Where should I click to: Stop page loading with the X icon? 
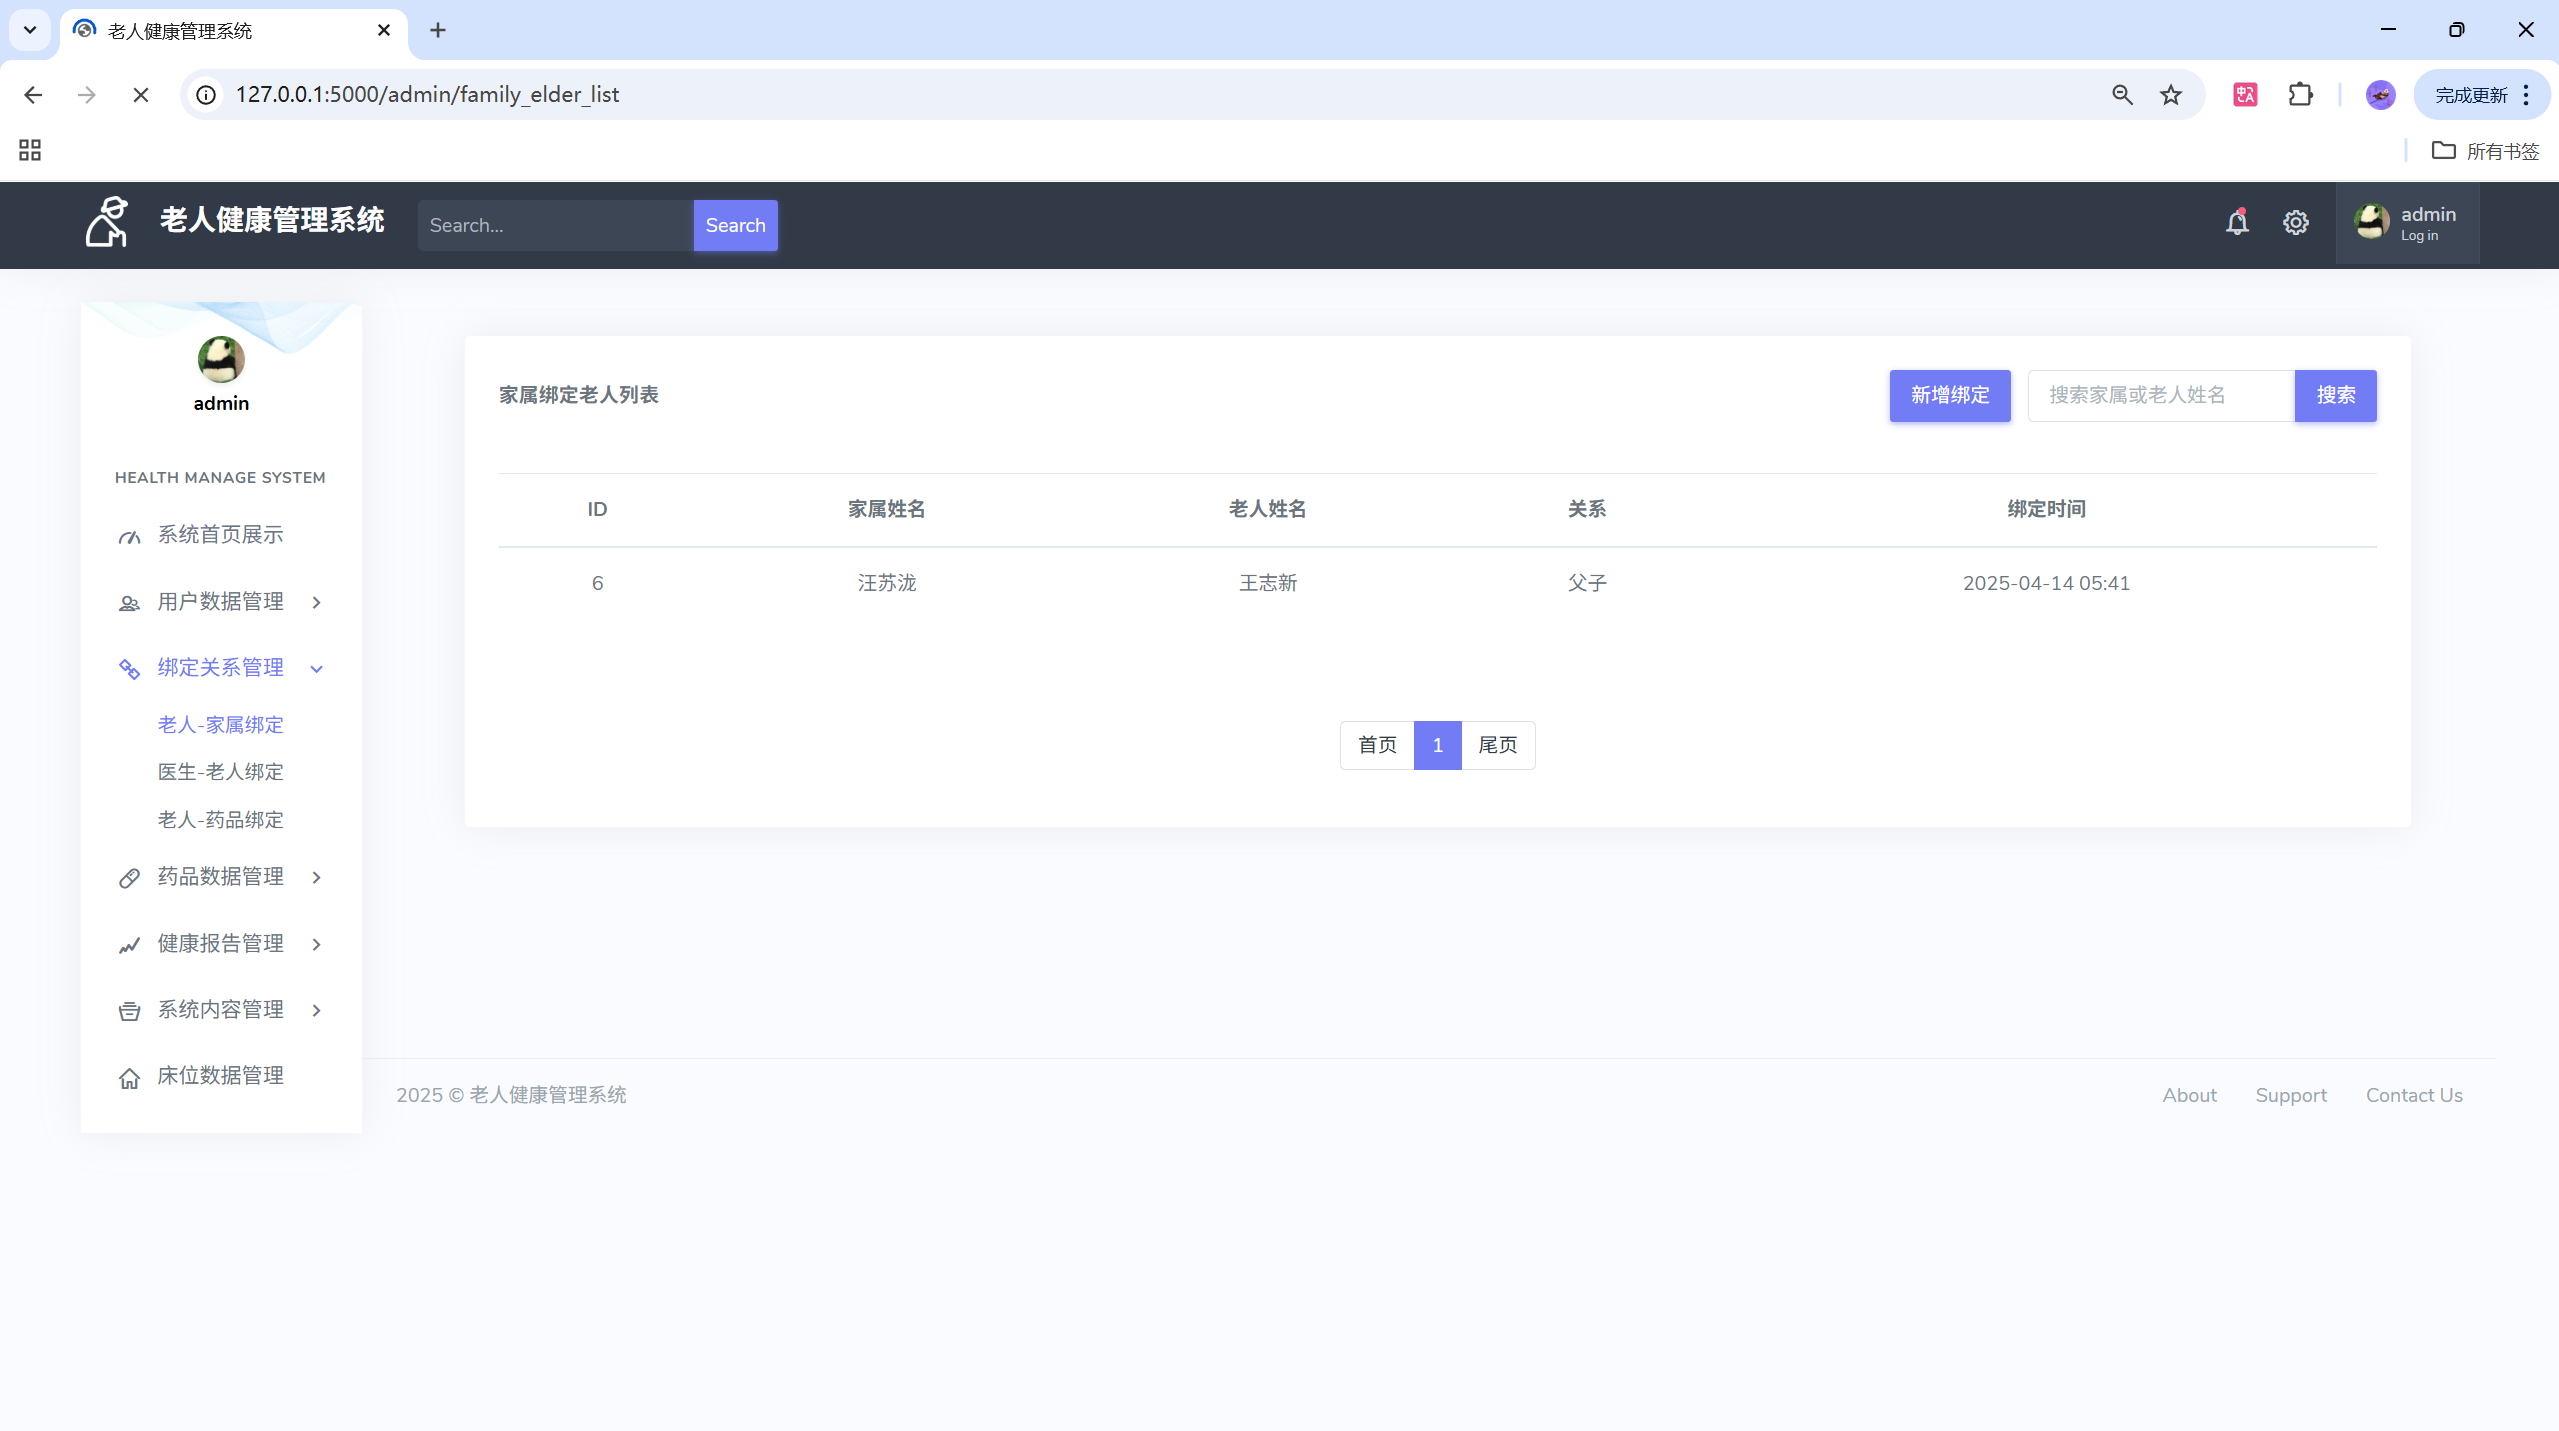pyautogui.click(x=141, y=95)
